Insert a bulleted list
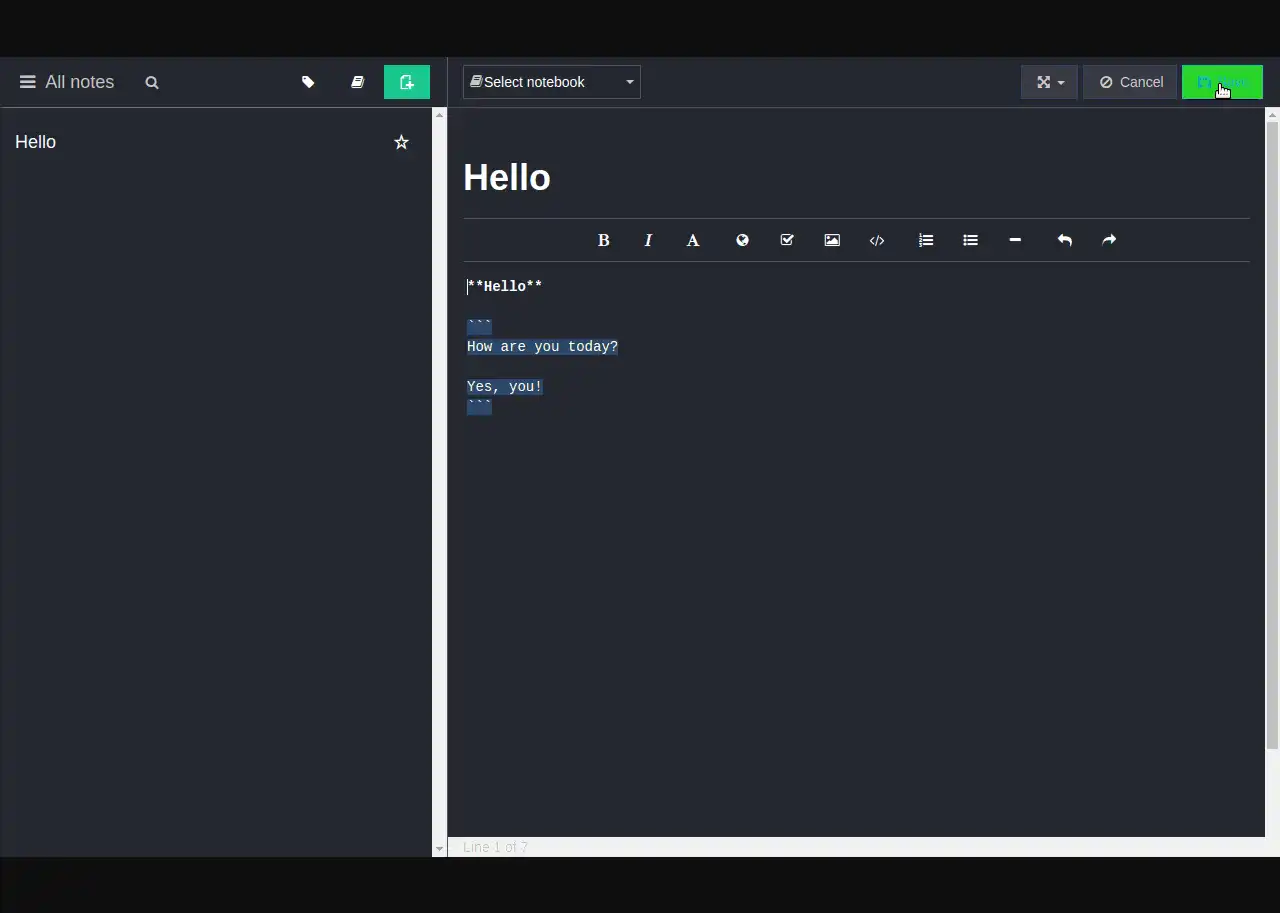Viewport: 1280px width, 913px height. pos(970,240)
